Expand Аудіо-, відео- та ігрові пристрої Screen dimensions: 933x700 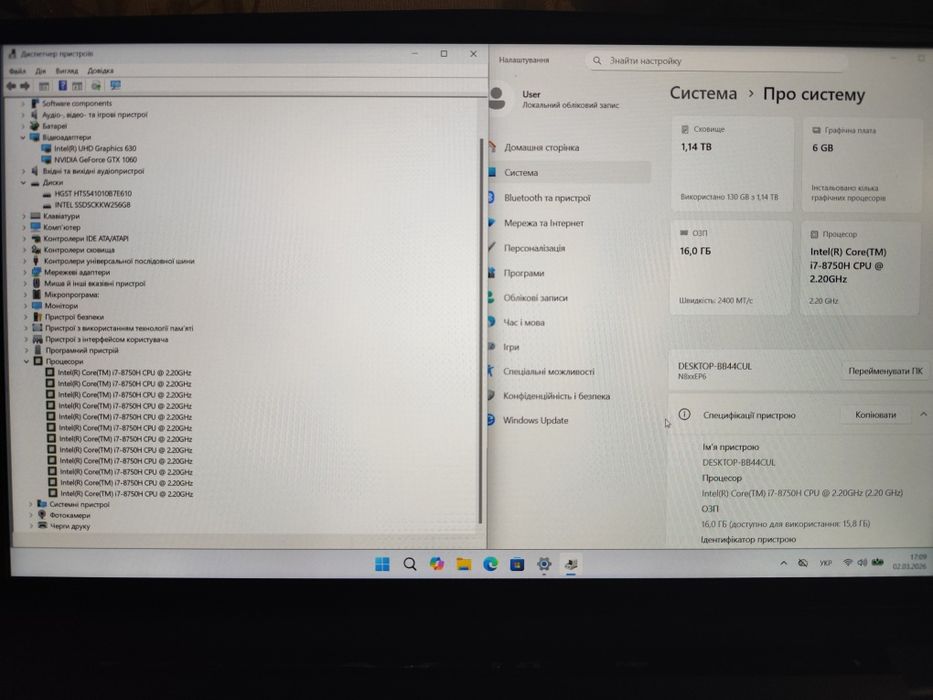(x=23, y=115)
